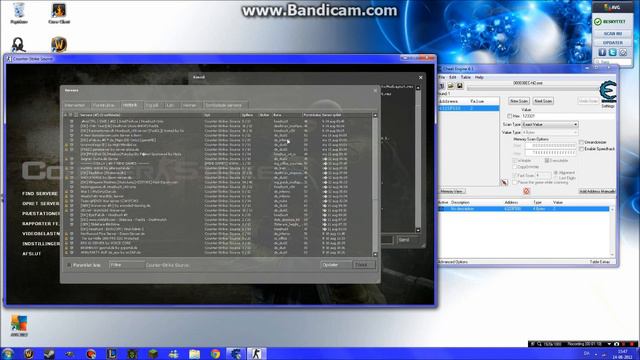
Task: Open the Value Type dropdown
Action: (550, 133)
